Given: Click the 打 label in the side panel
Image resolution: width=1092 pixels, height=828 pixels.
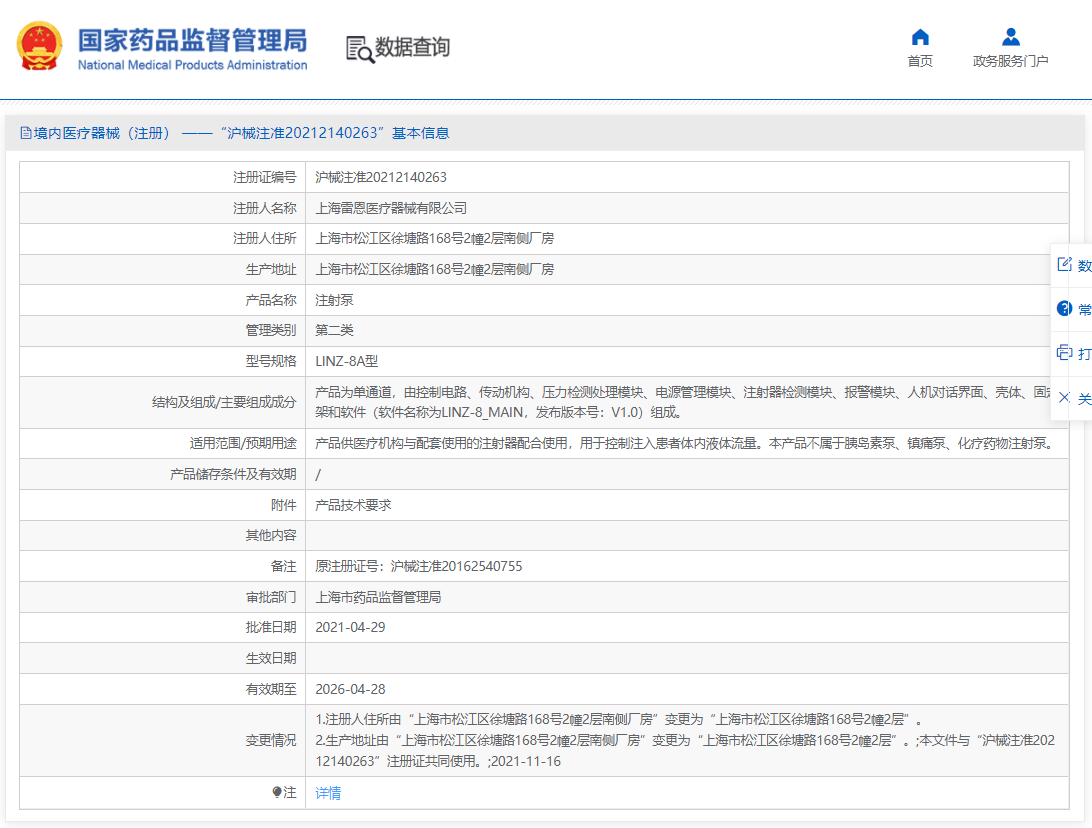Looking at the screenshot, I should tap(1084, 354).
